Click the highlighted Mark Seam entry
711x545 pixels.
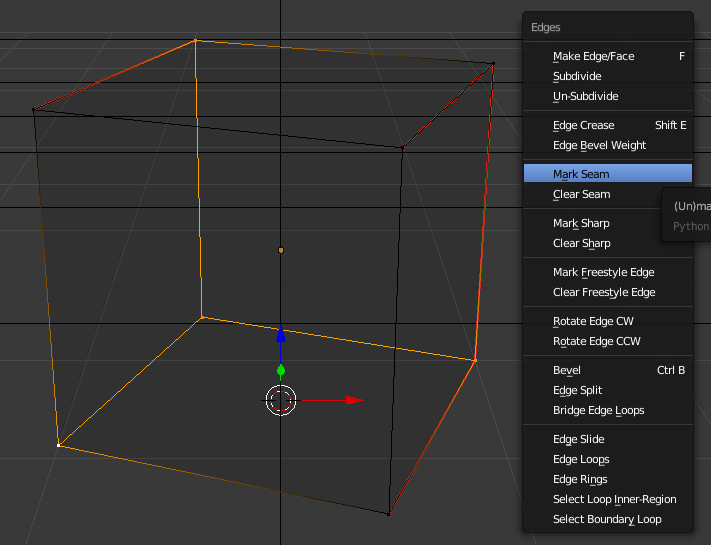tap(608, 174)
